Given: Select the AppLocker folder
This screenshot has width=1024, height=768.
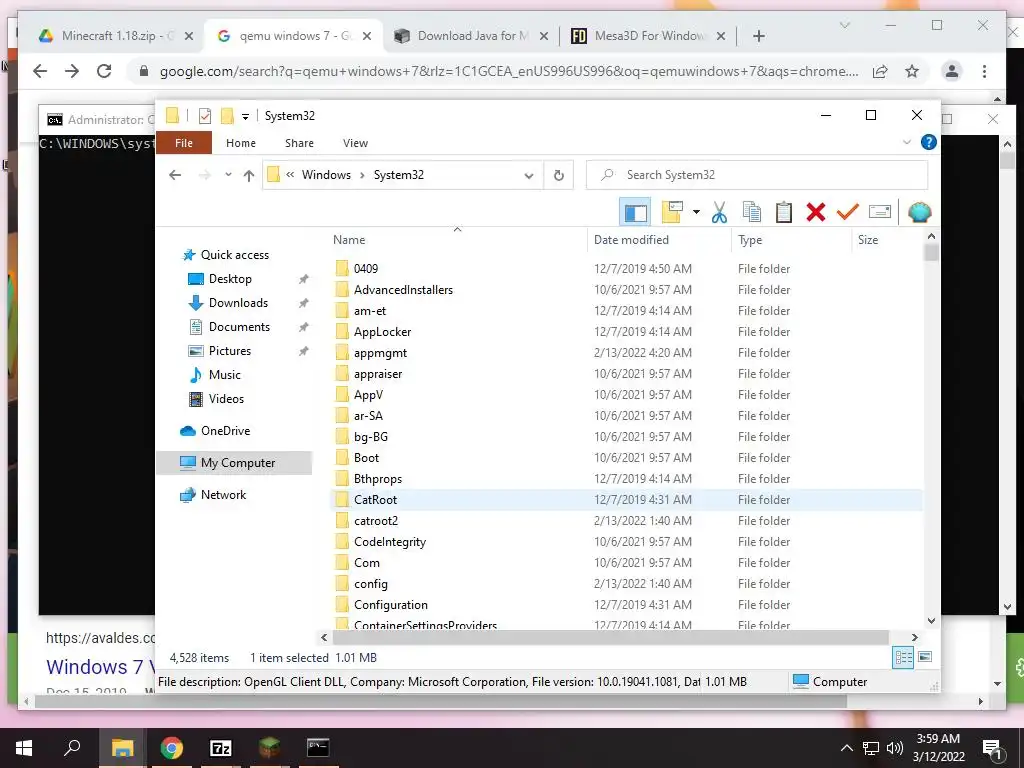Looking at the screenshot, I should pos(382,332).
